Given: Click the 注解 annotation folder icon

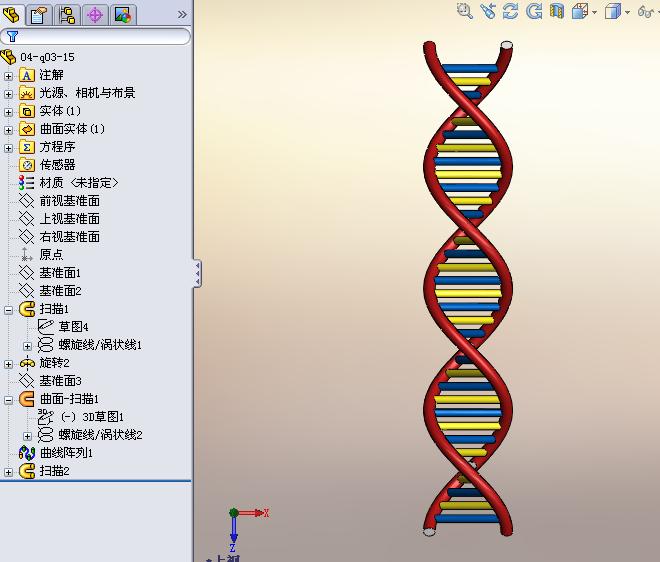Looking at the screenshot, I should [x=27, y=75].
